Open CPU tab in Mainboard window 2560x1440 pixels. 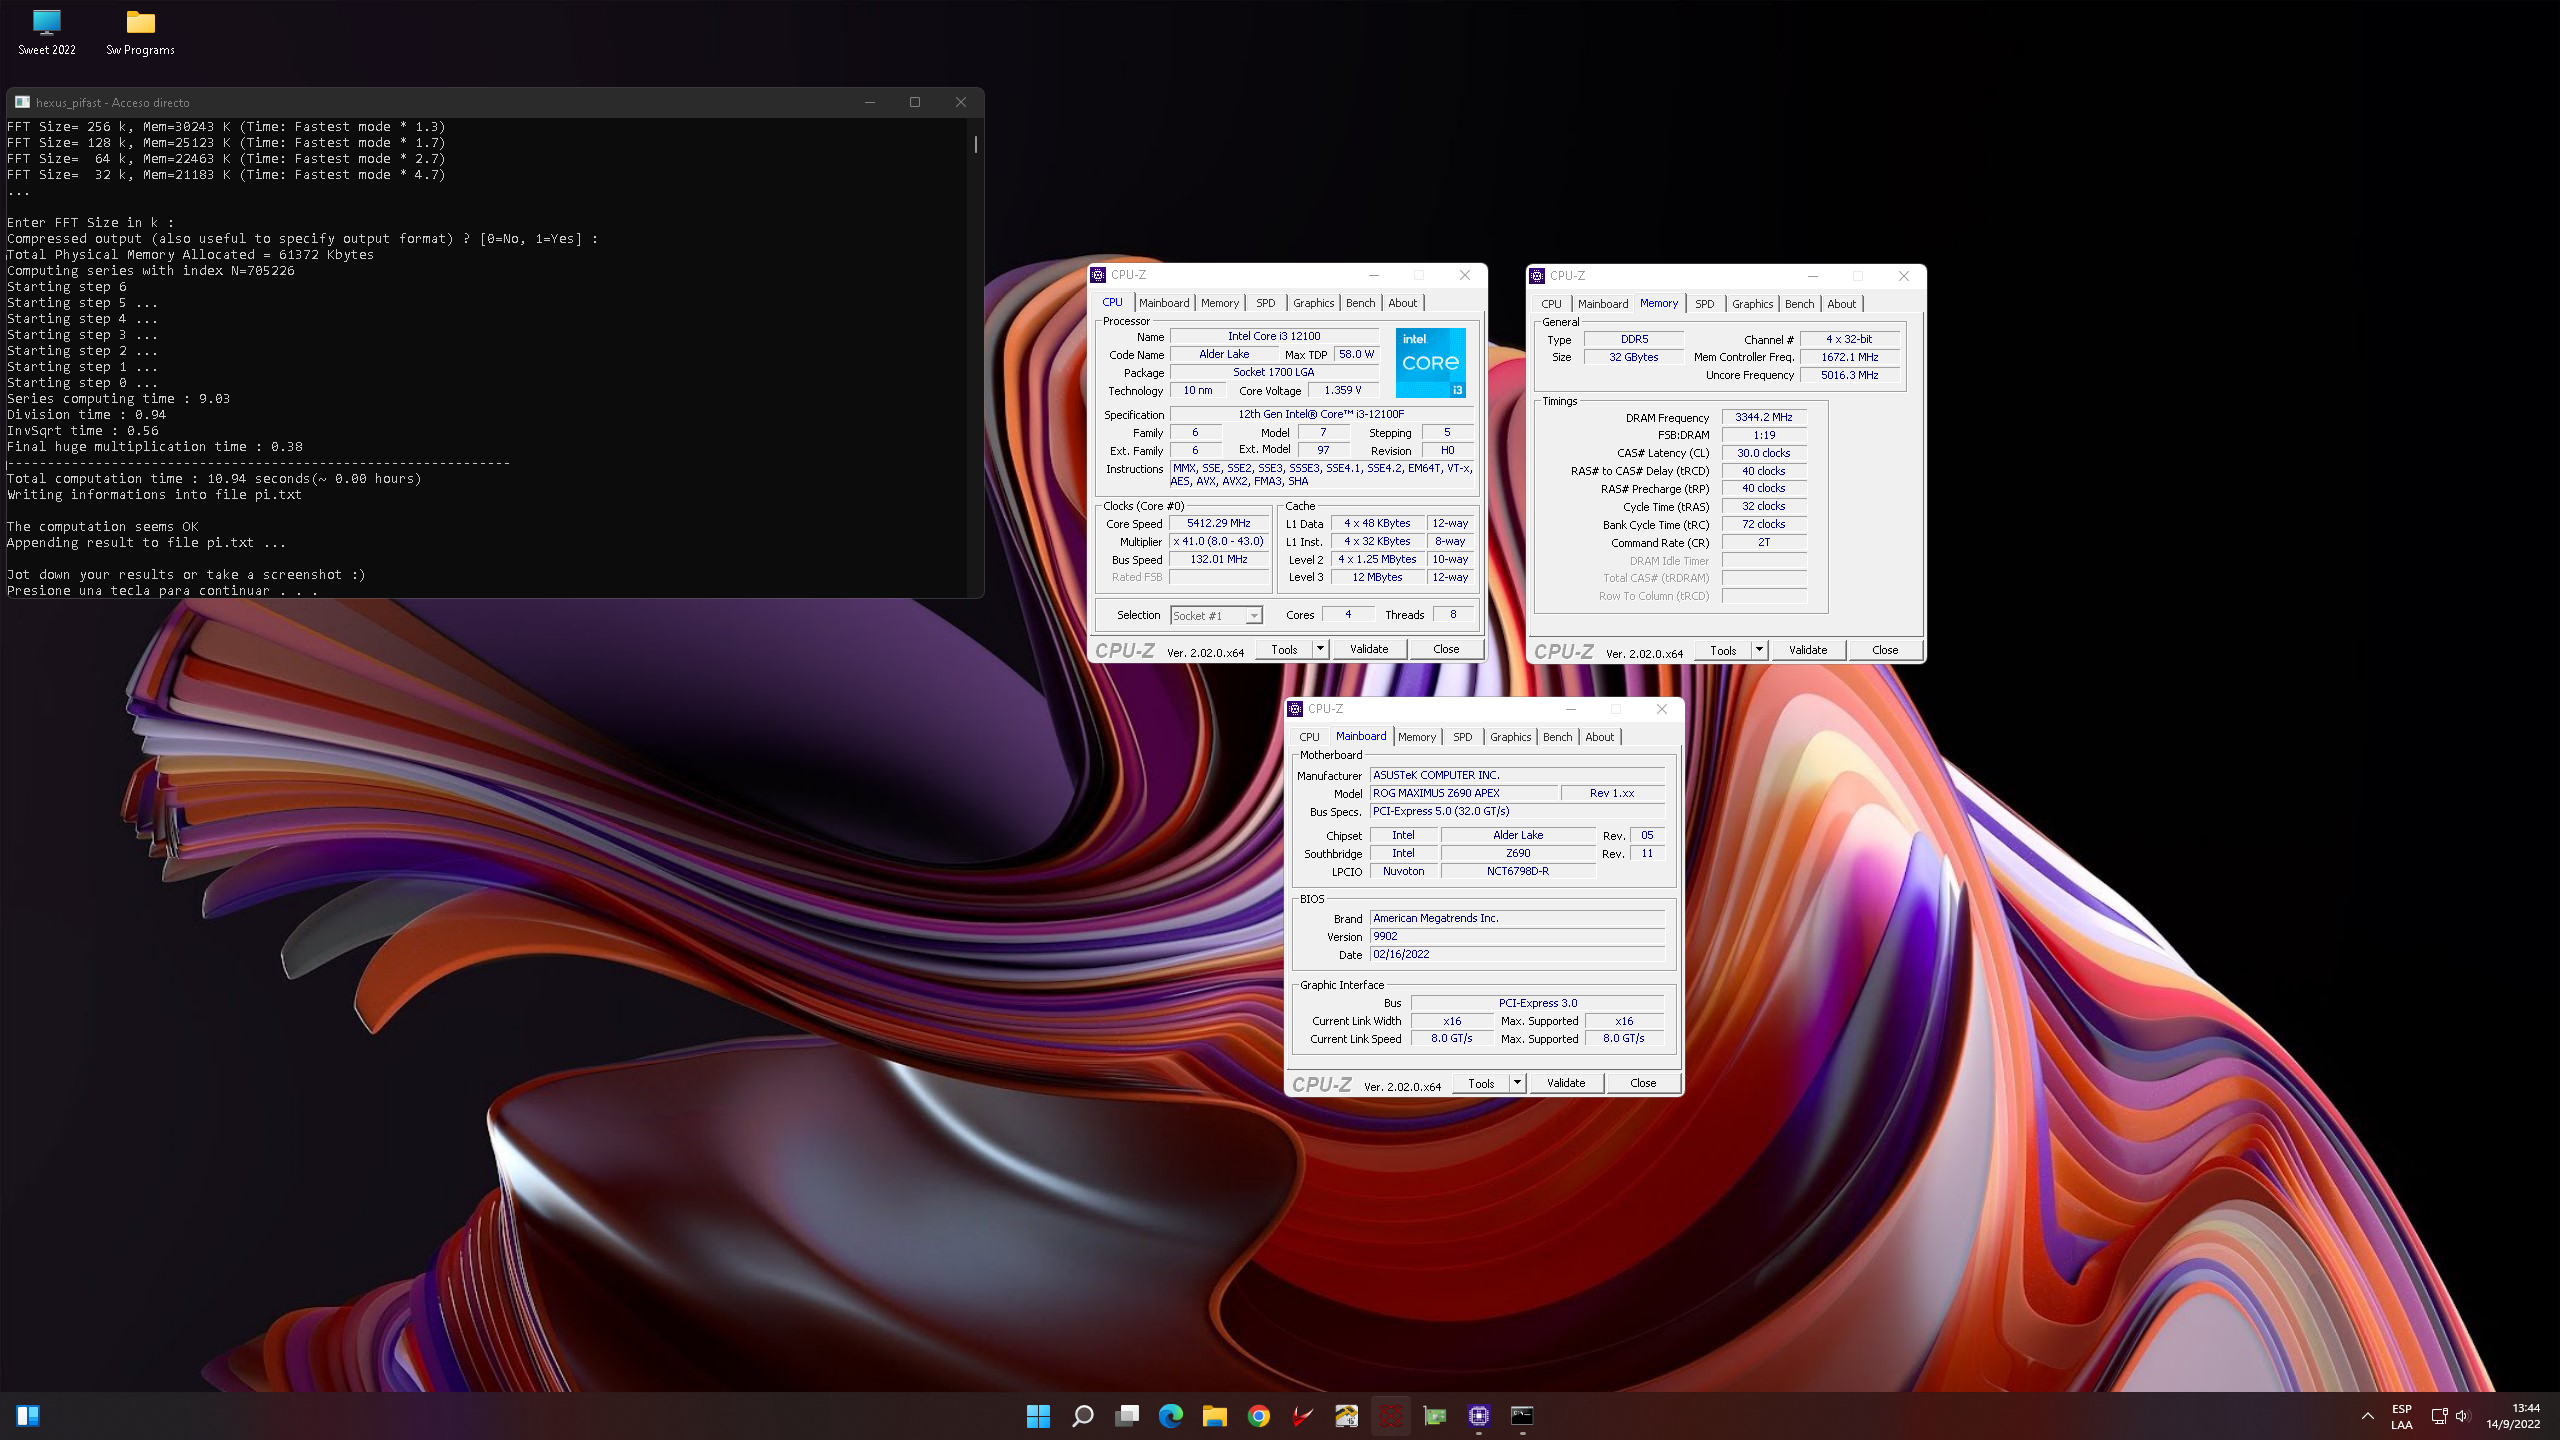click(x=1309, y=737)
